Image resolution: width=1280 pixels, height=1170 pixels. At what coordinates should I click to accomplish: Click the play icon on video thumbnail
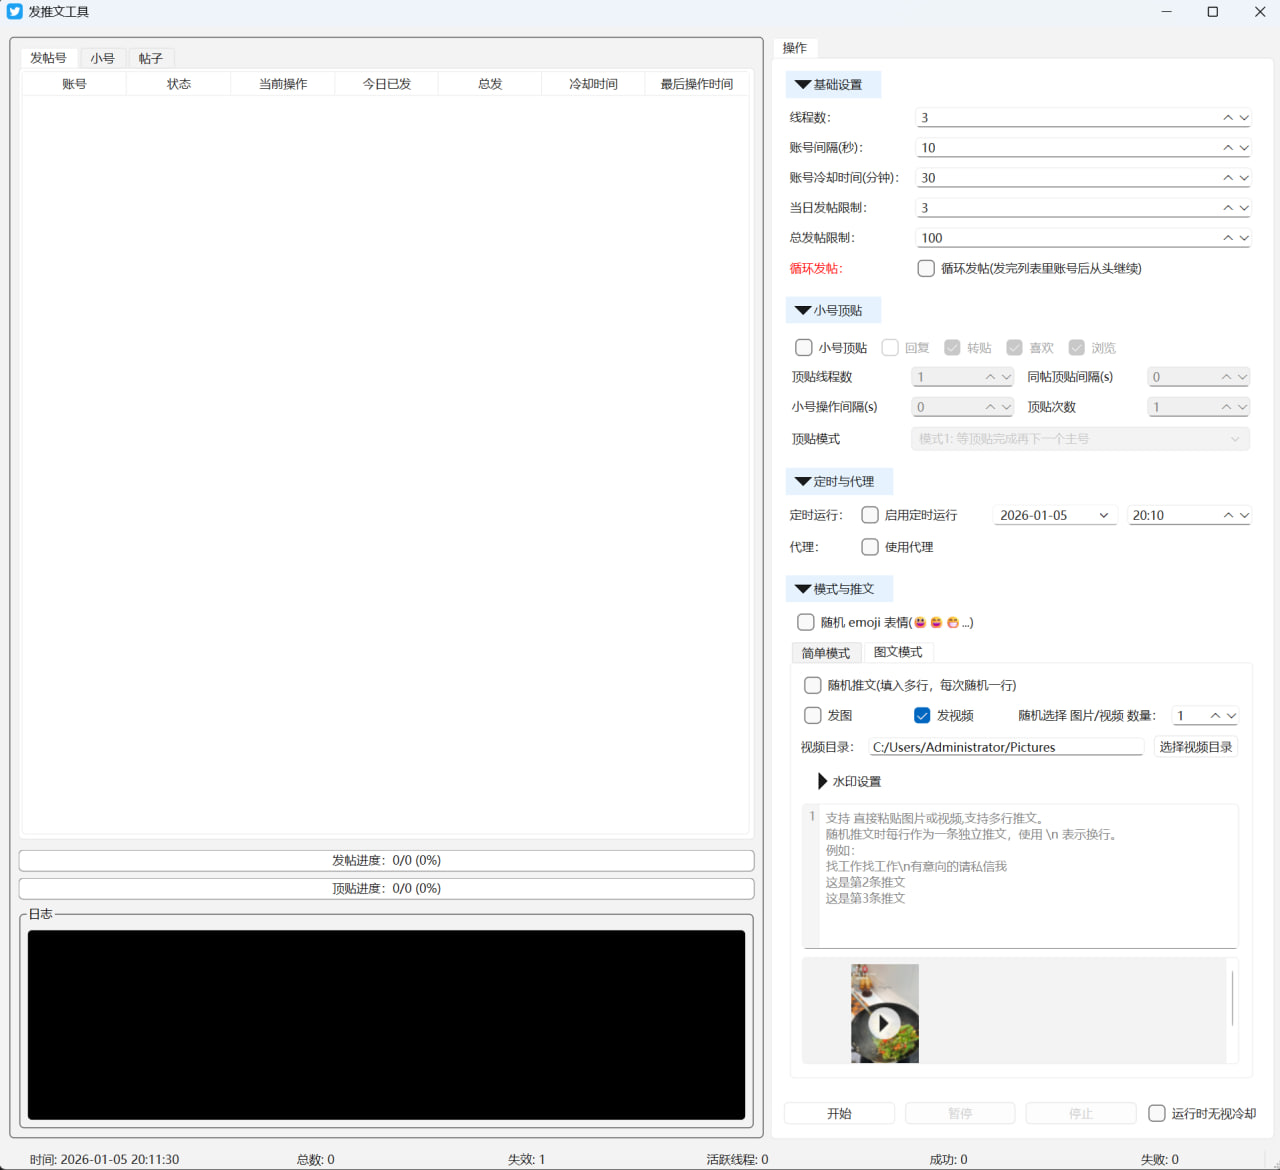coord(883,1023)
